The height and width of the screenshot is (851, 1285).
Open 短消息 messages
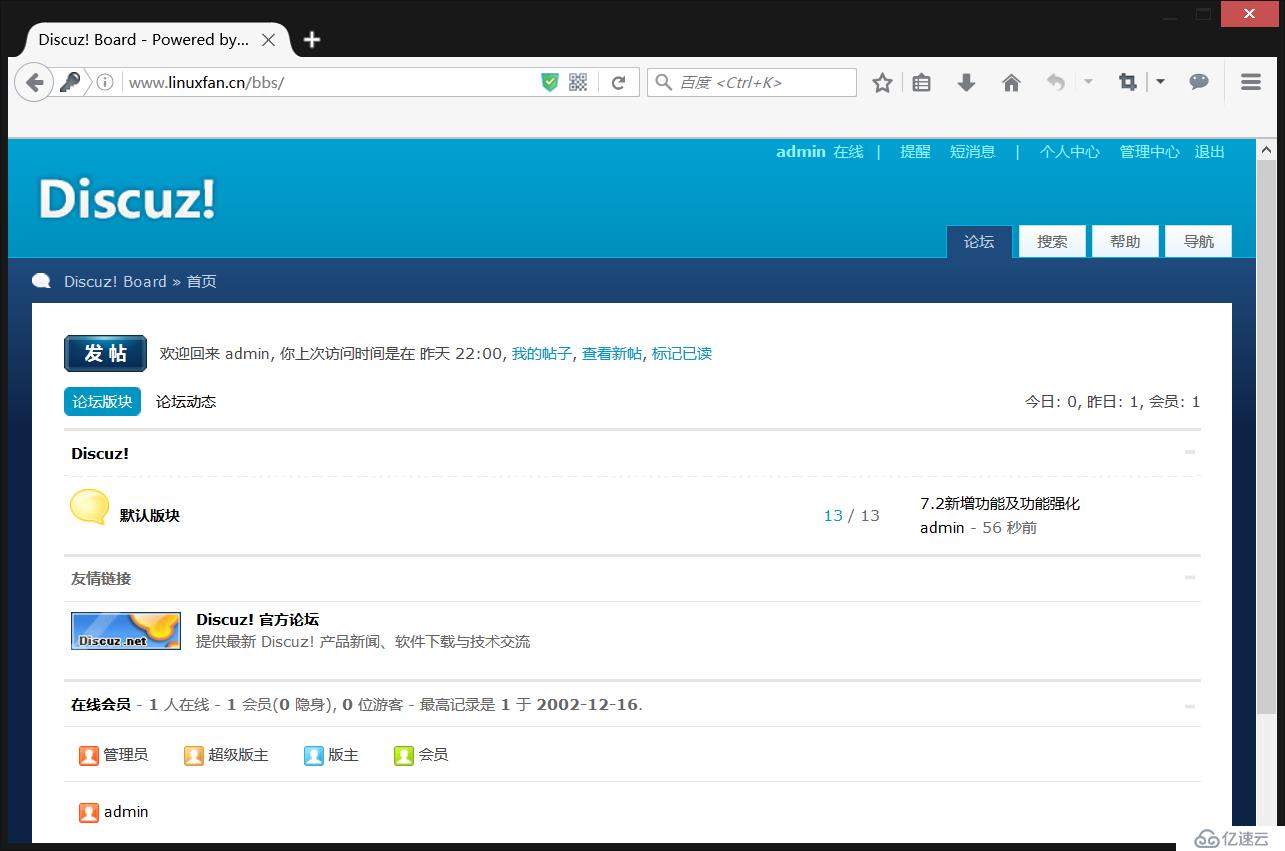point(973,152)
